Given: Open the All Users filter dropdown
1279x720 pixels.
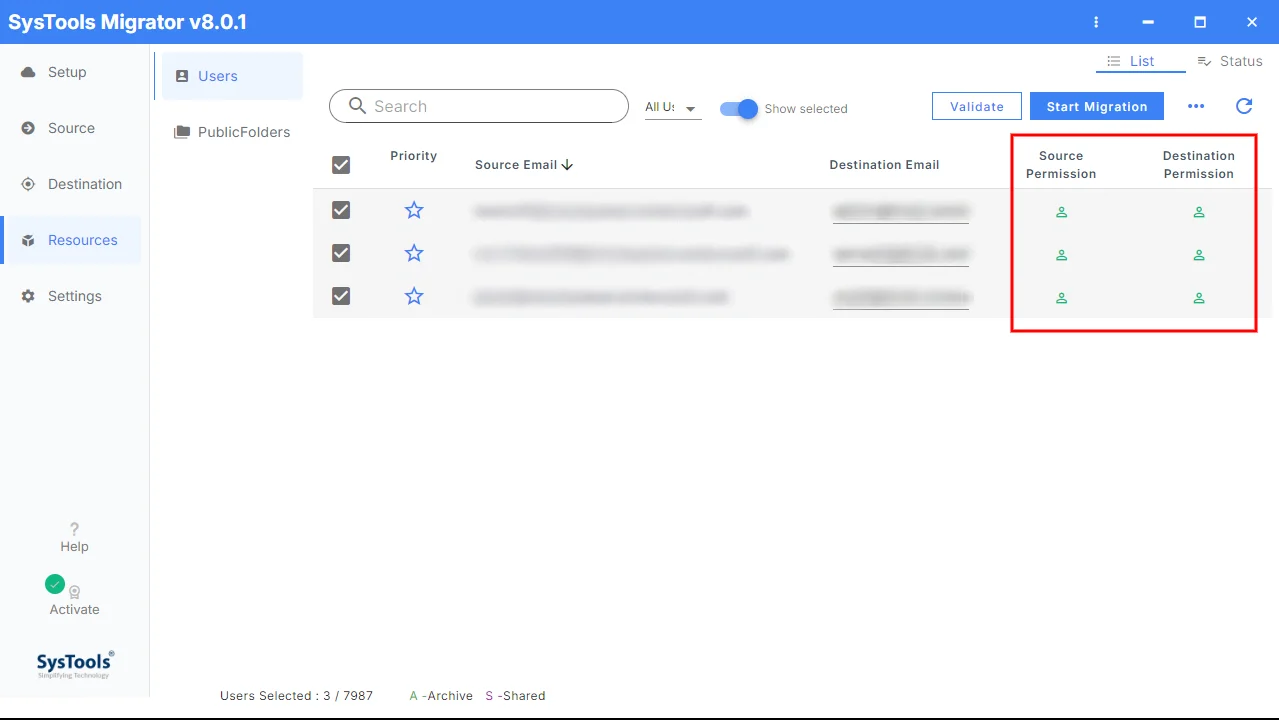Looking at the screenshot, I should click(x=672, y=107).
